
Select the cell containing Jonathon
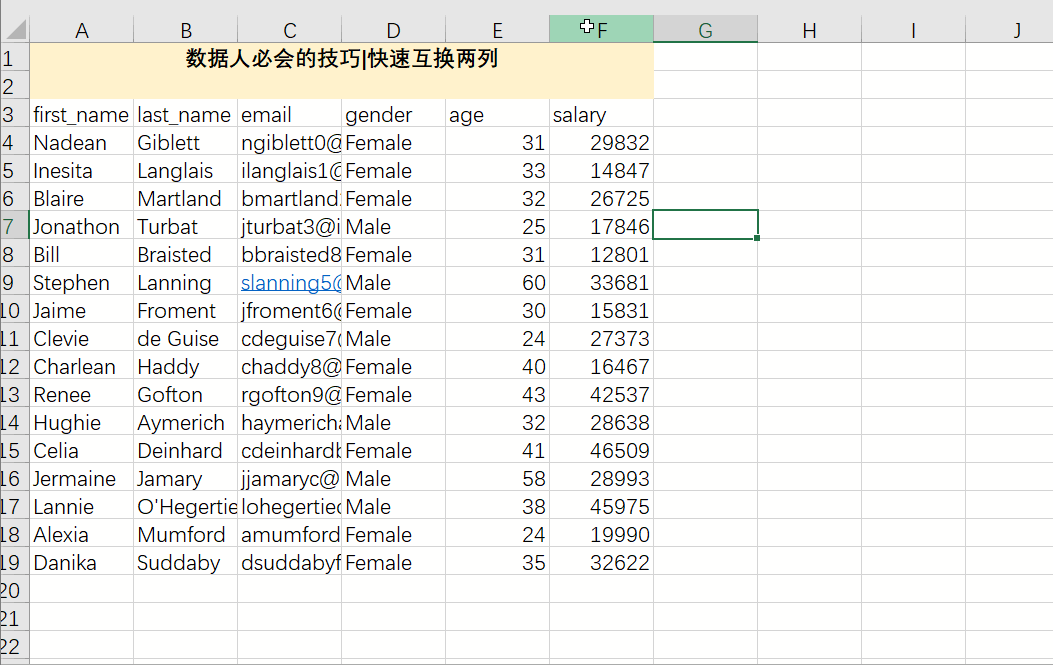coord(81,226)
